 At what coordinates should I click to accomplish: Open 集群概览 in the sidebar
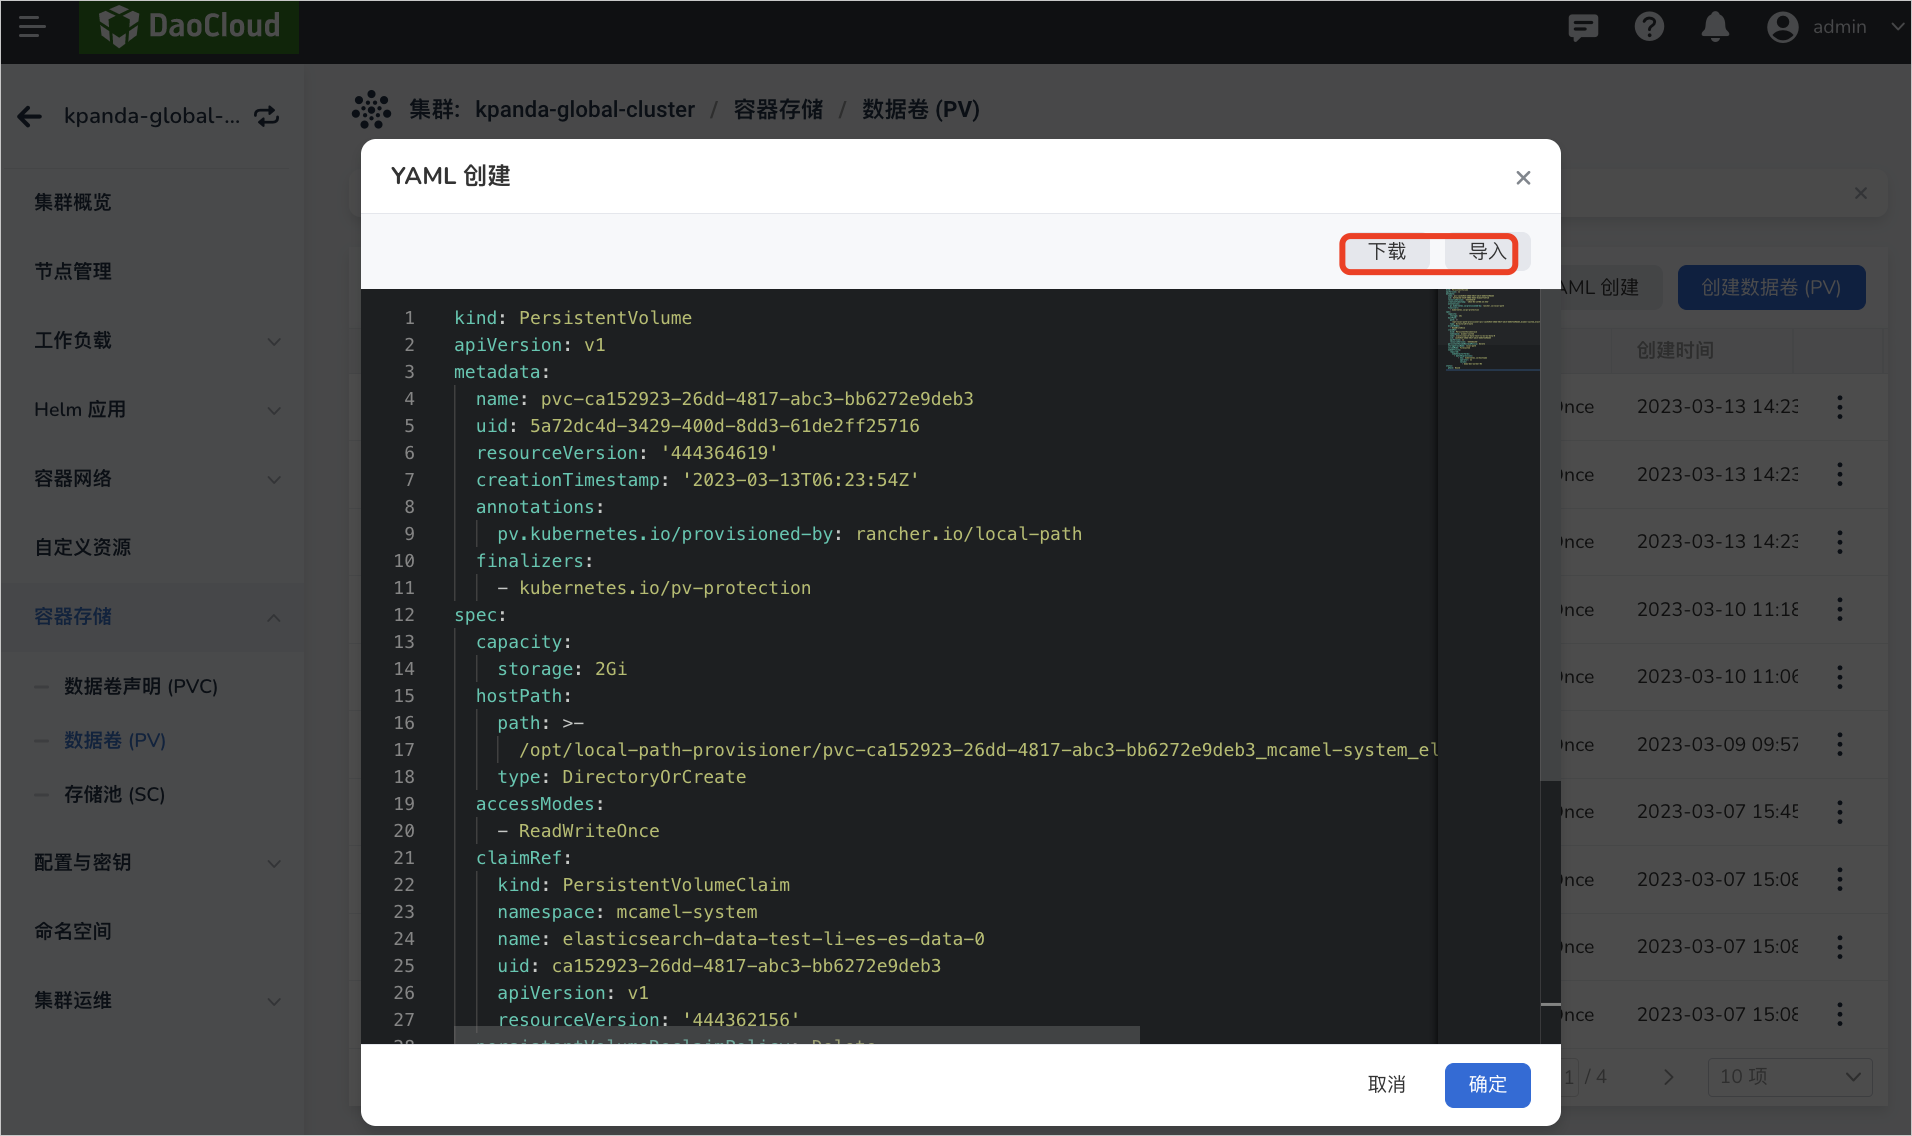pos(73,203)
